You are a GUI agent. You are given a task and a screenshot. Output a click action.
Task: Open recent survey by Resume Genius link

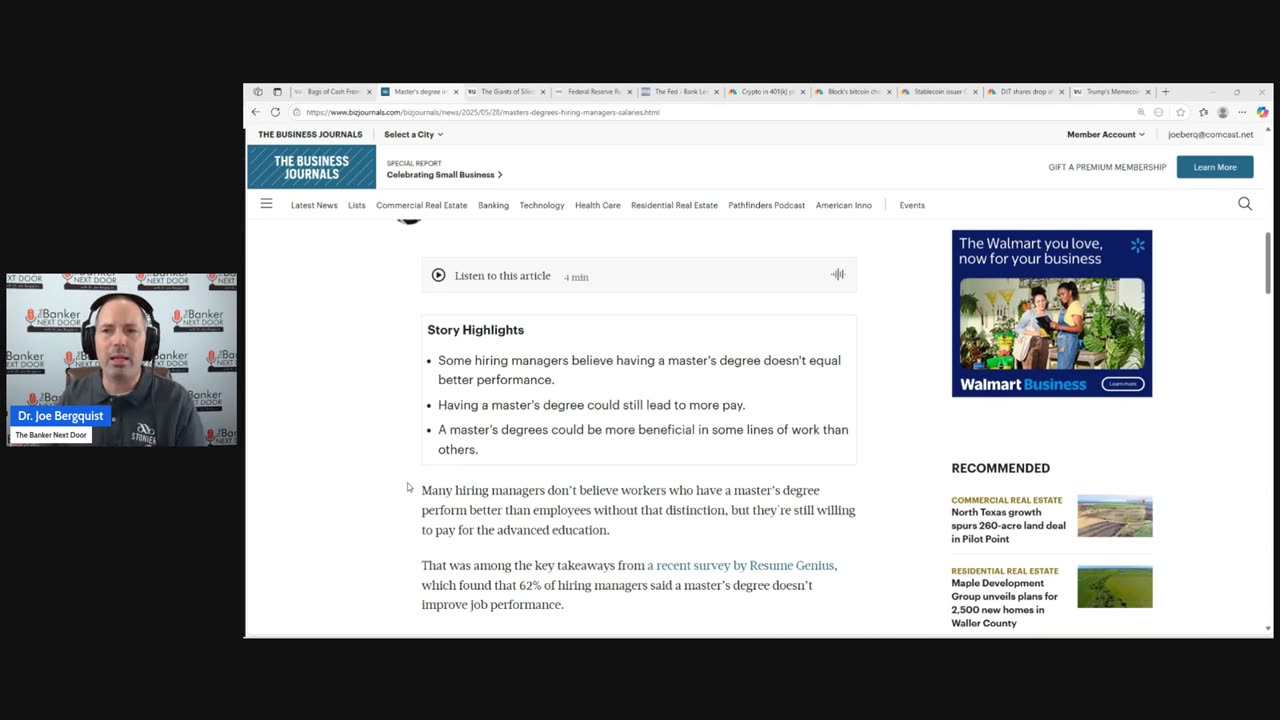tap(741, 566)
